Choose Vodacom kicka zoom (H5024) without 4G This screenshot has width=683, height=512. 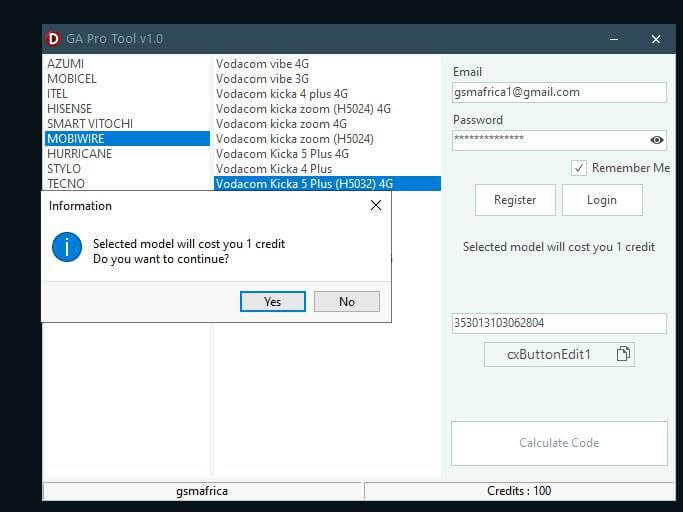click(x=327, y=139)
